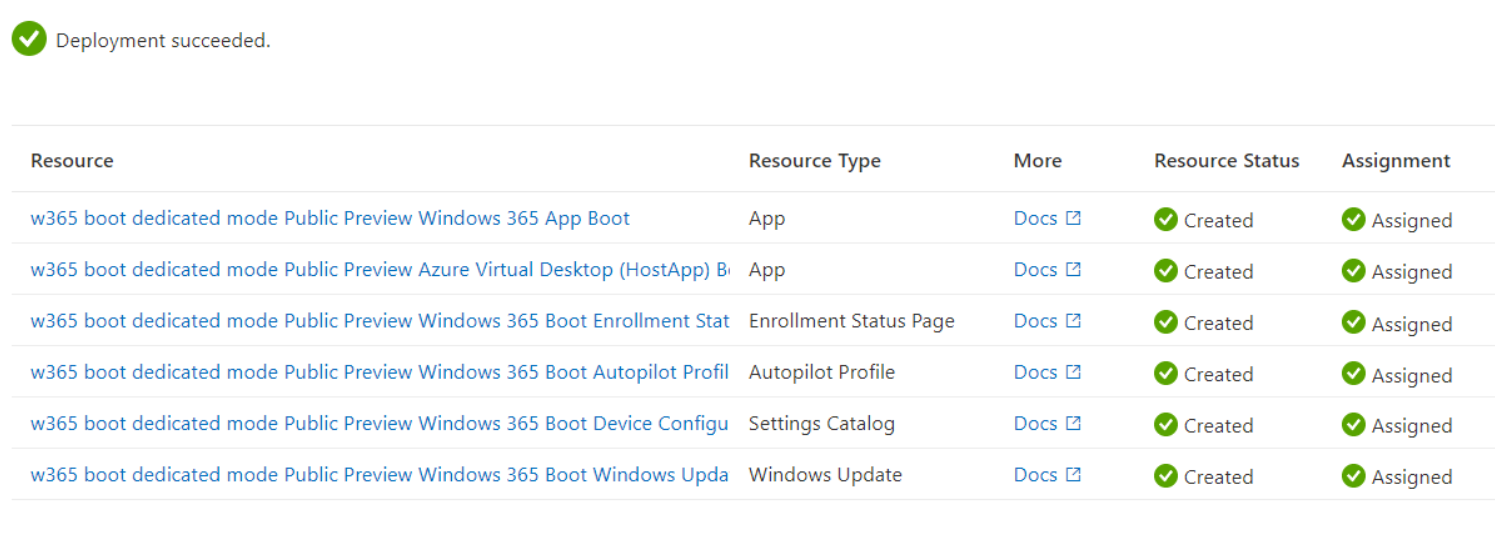The height and width of the screenshot is (536, 1495).
Task: Click Assigned check icon in Enrollment Status Page row
Action: click(x=1354, y=322)
